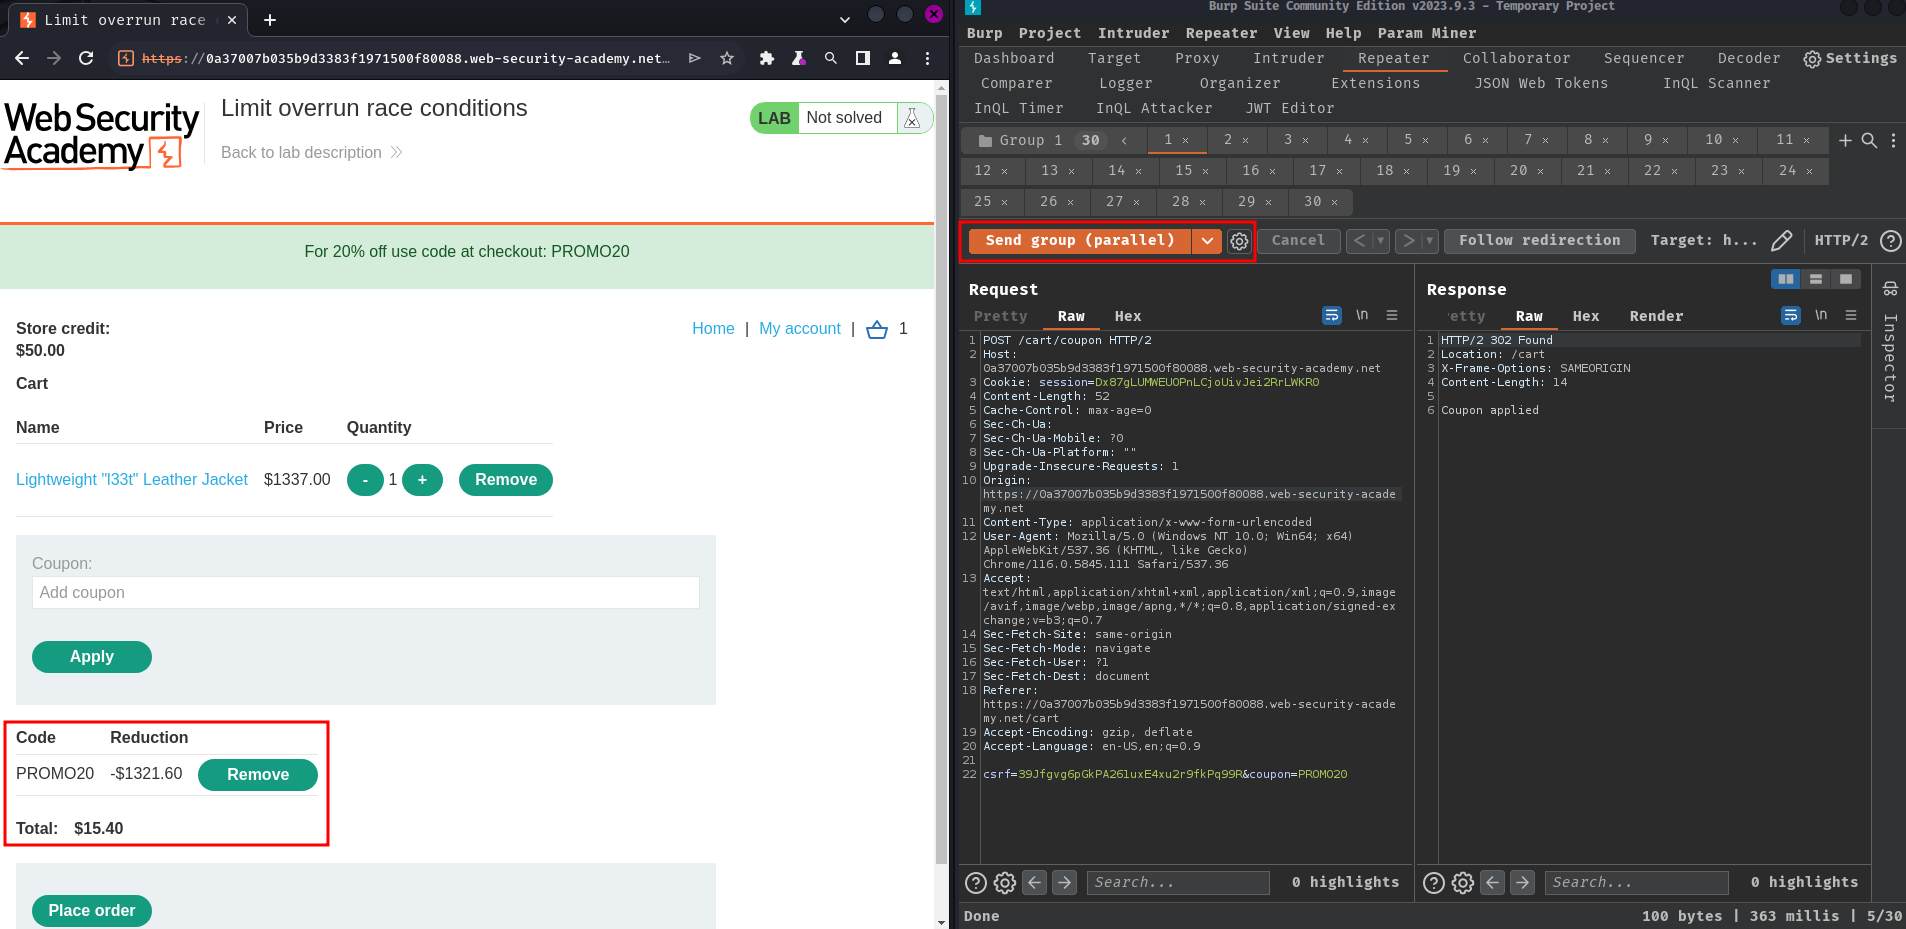Open a new browser tab

tap(269, 19)
